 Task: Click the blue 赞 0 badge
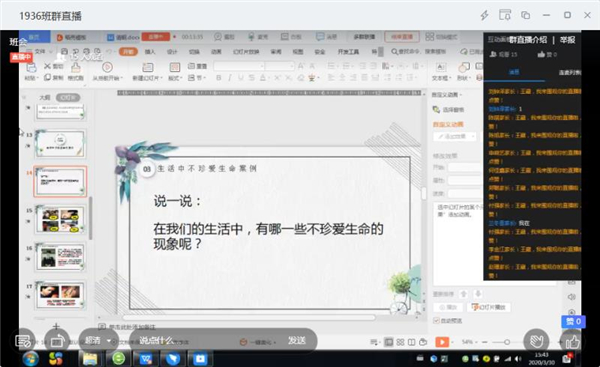tap(573, 321)
